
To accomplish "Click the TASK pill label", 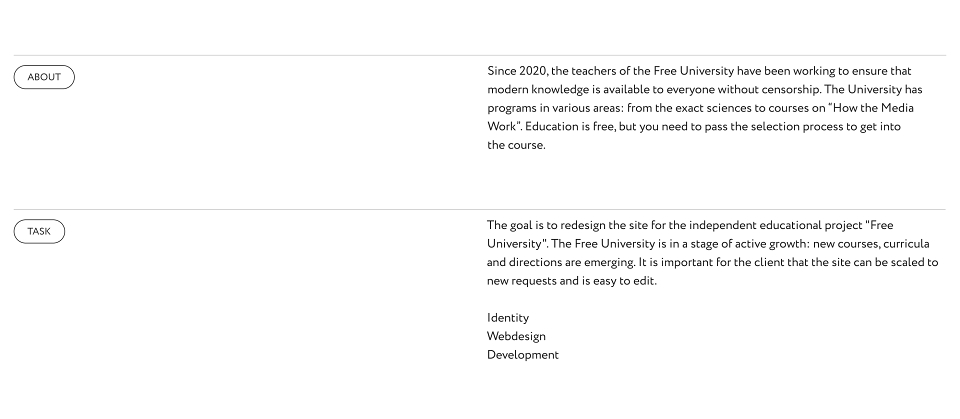I will pyautogui.click(x=39, y=232).
